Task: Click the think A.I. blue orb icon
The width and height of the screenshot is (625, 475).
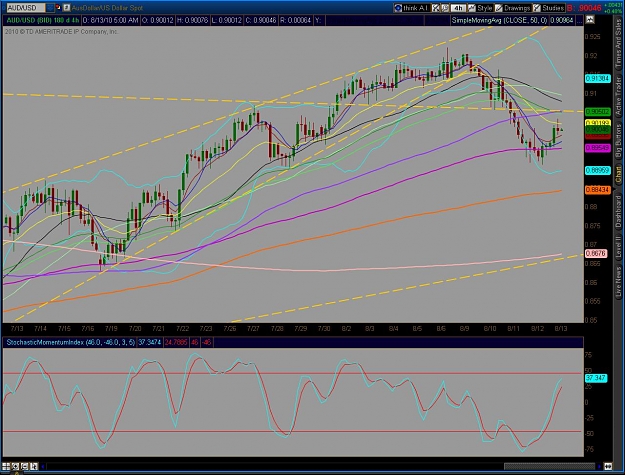Action: click(x=398, y=8)
